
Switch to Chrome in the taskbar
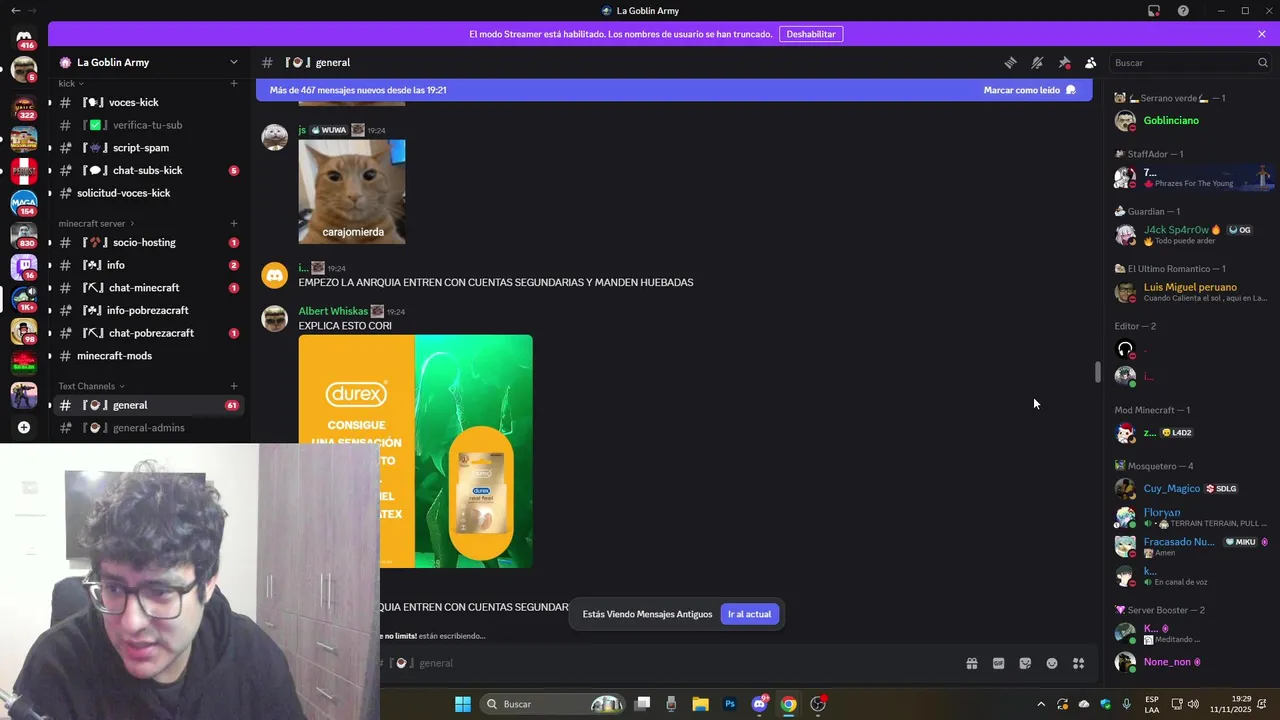click(x=789, y=704)
